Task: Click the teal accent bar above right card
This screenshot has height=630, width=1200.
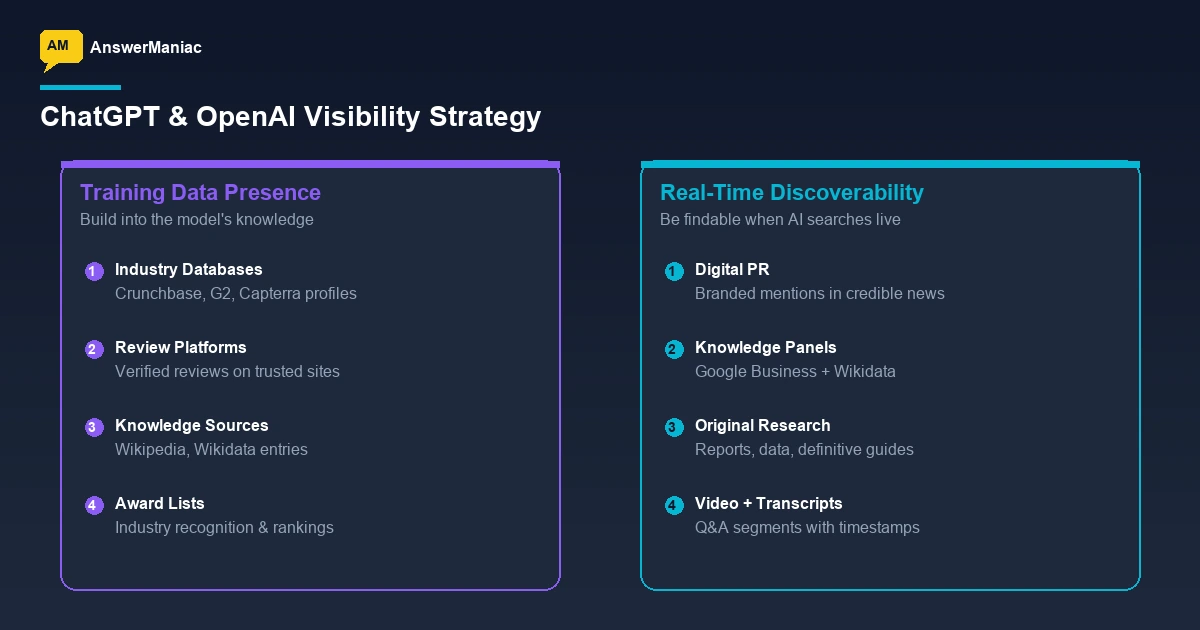Action: coord(890,162)
